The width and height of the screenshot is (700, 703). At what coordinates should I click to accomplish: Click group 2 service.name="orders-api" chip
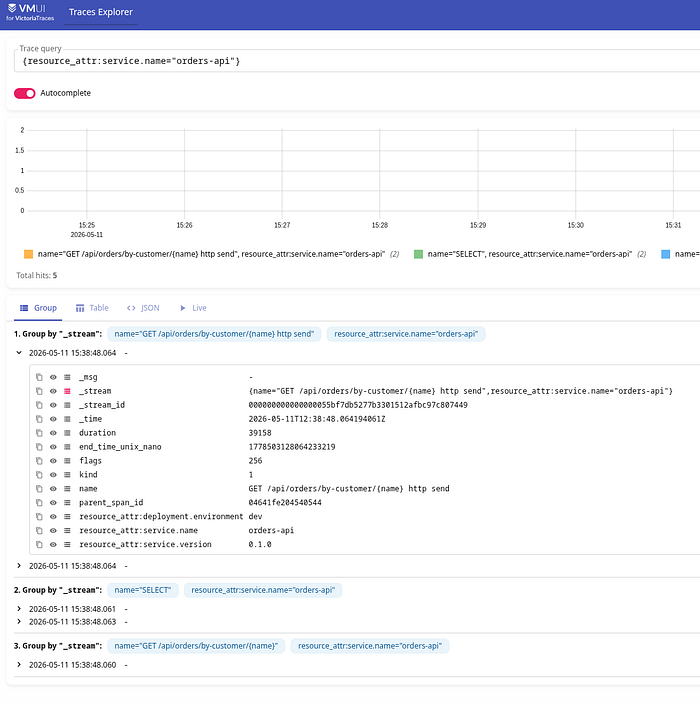pos(263,590)
